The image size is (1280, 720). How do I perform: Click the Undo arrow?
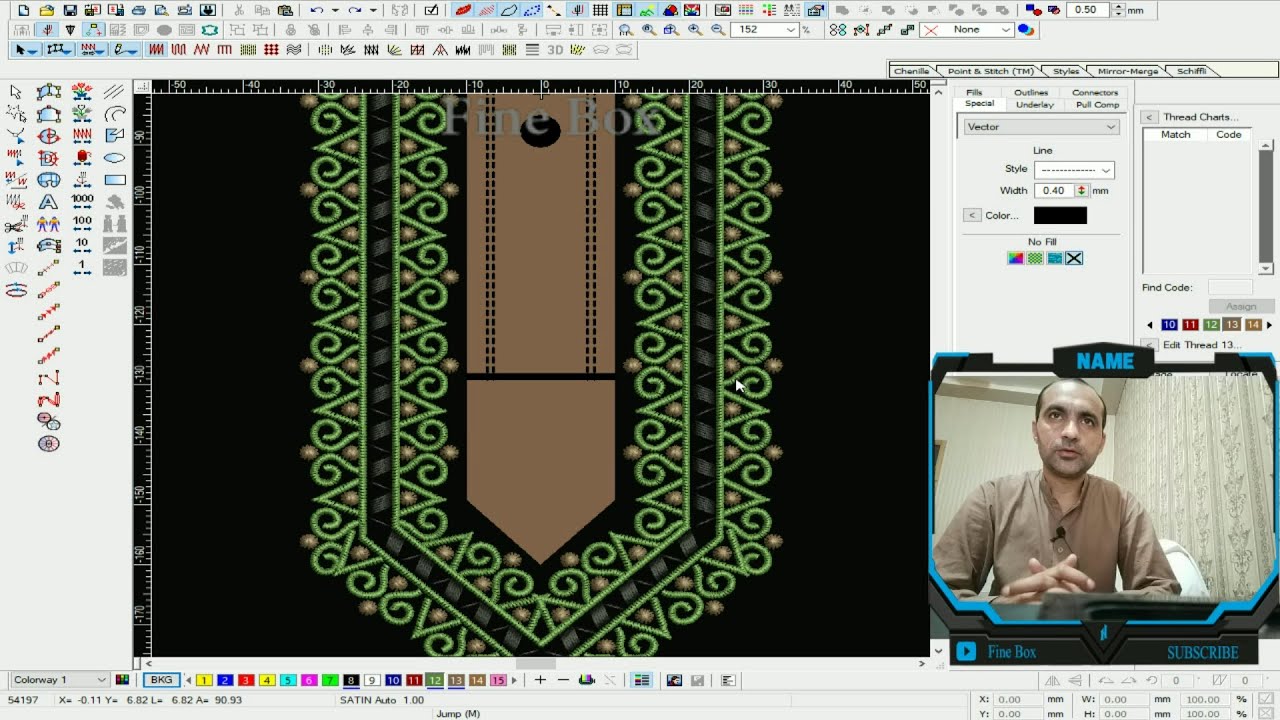tap(317, 10)
